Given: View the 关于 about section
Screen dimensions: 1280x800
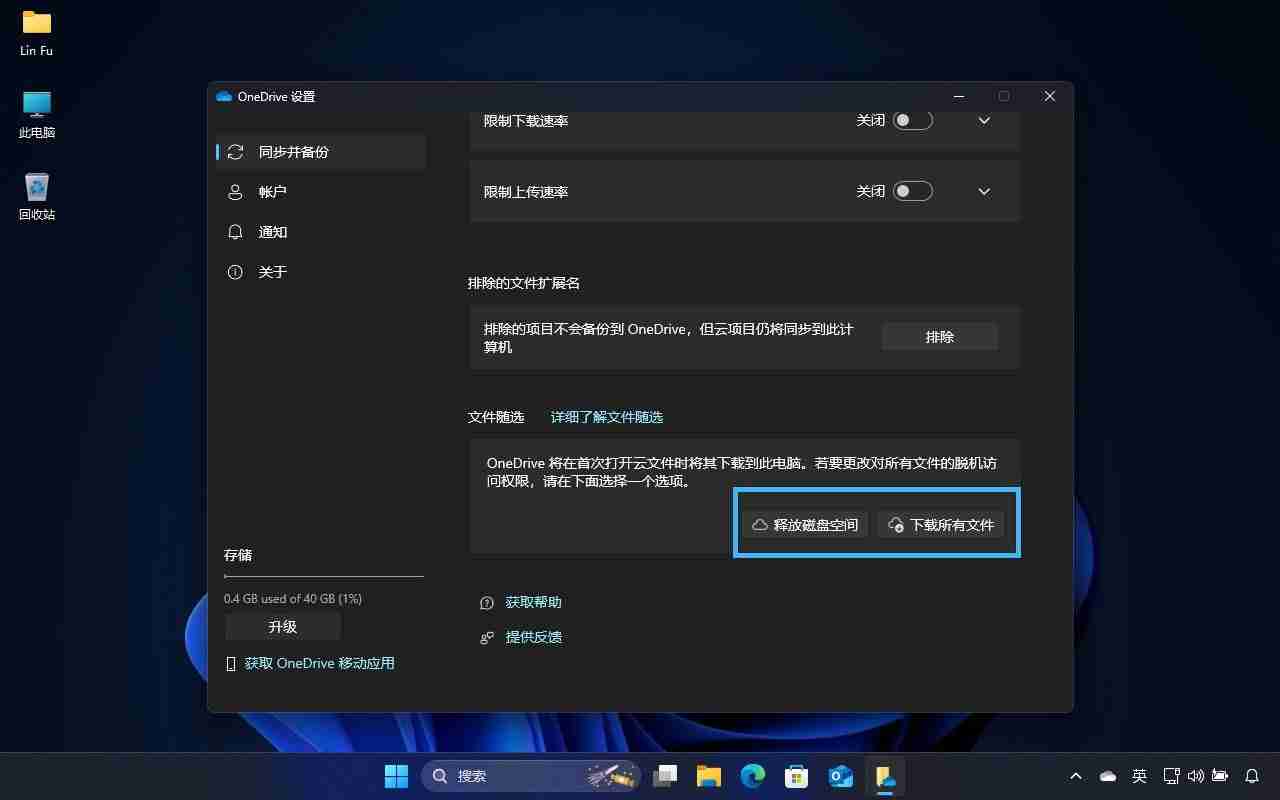Looking at the screenshot, I should coord(271,272).
